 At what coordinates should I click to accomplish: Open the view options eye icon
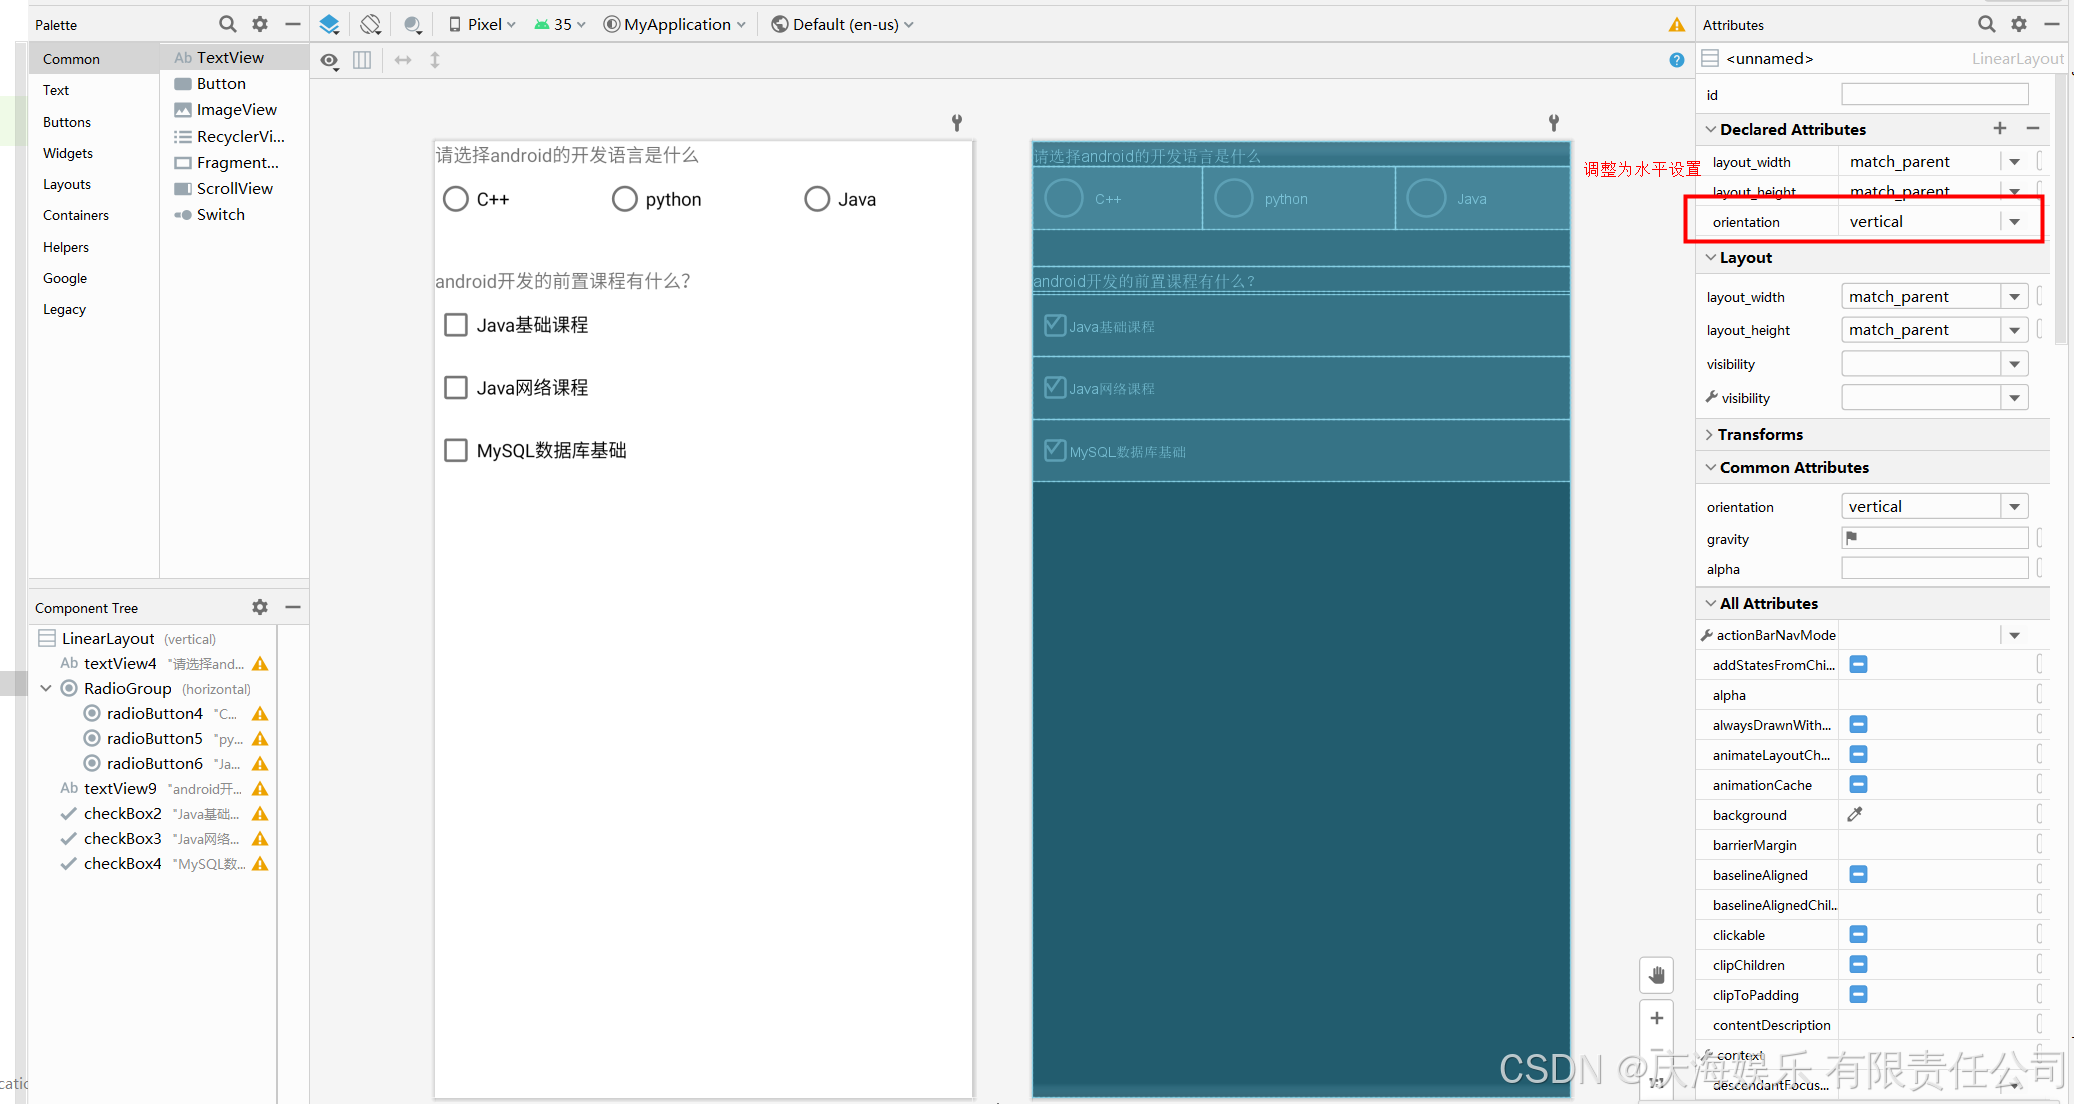click(x=329, y=61)
